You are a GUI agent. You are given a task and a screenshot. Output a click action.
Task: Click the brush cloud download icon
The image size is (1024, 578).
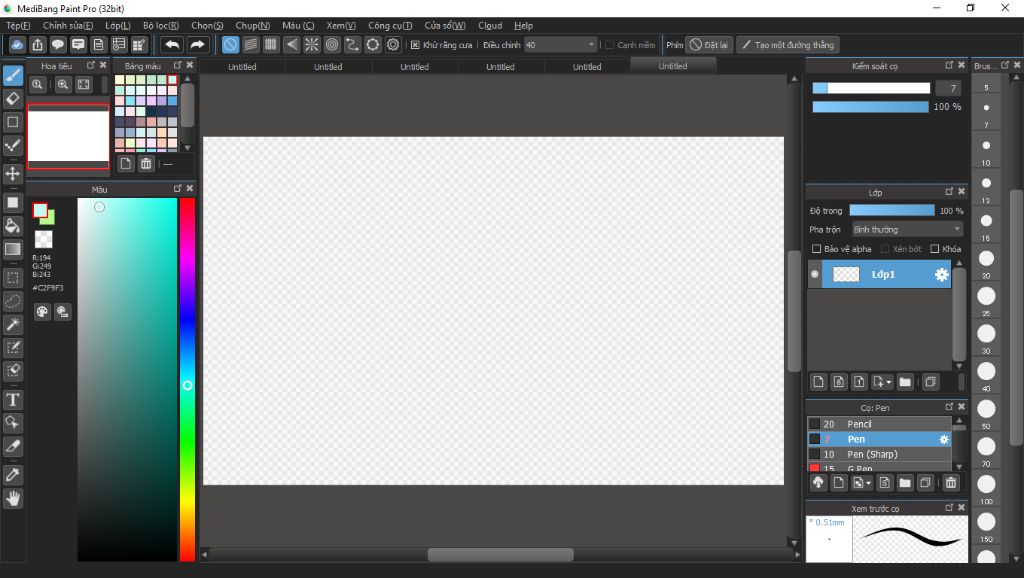coord(818,483)
